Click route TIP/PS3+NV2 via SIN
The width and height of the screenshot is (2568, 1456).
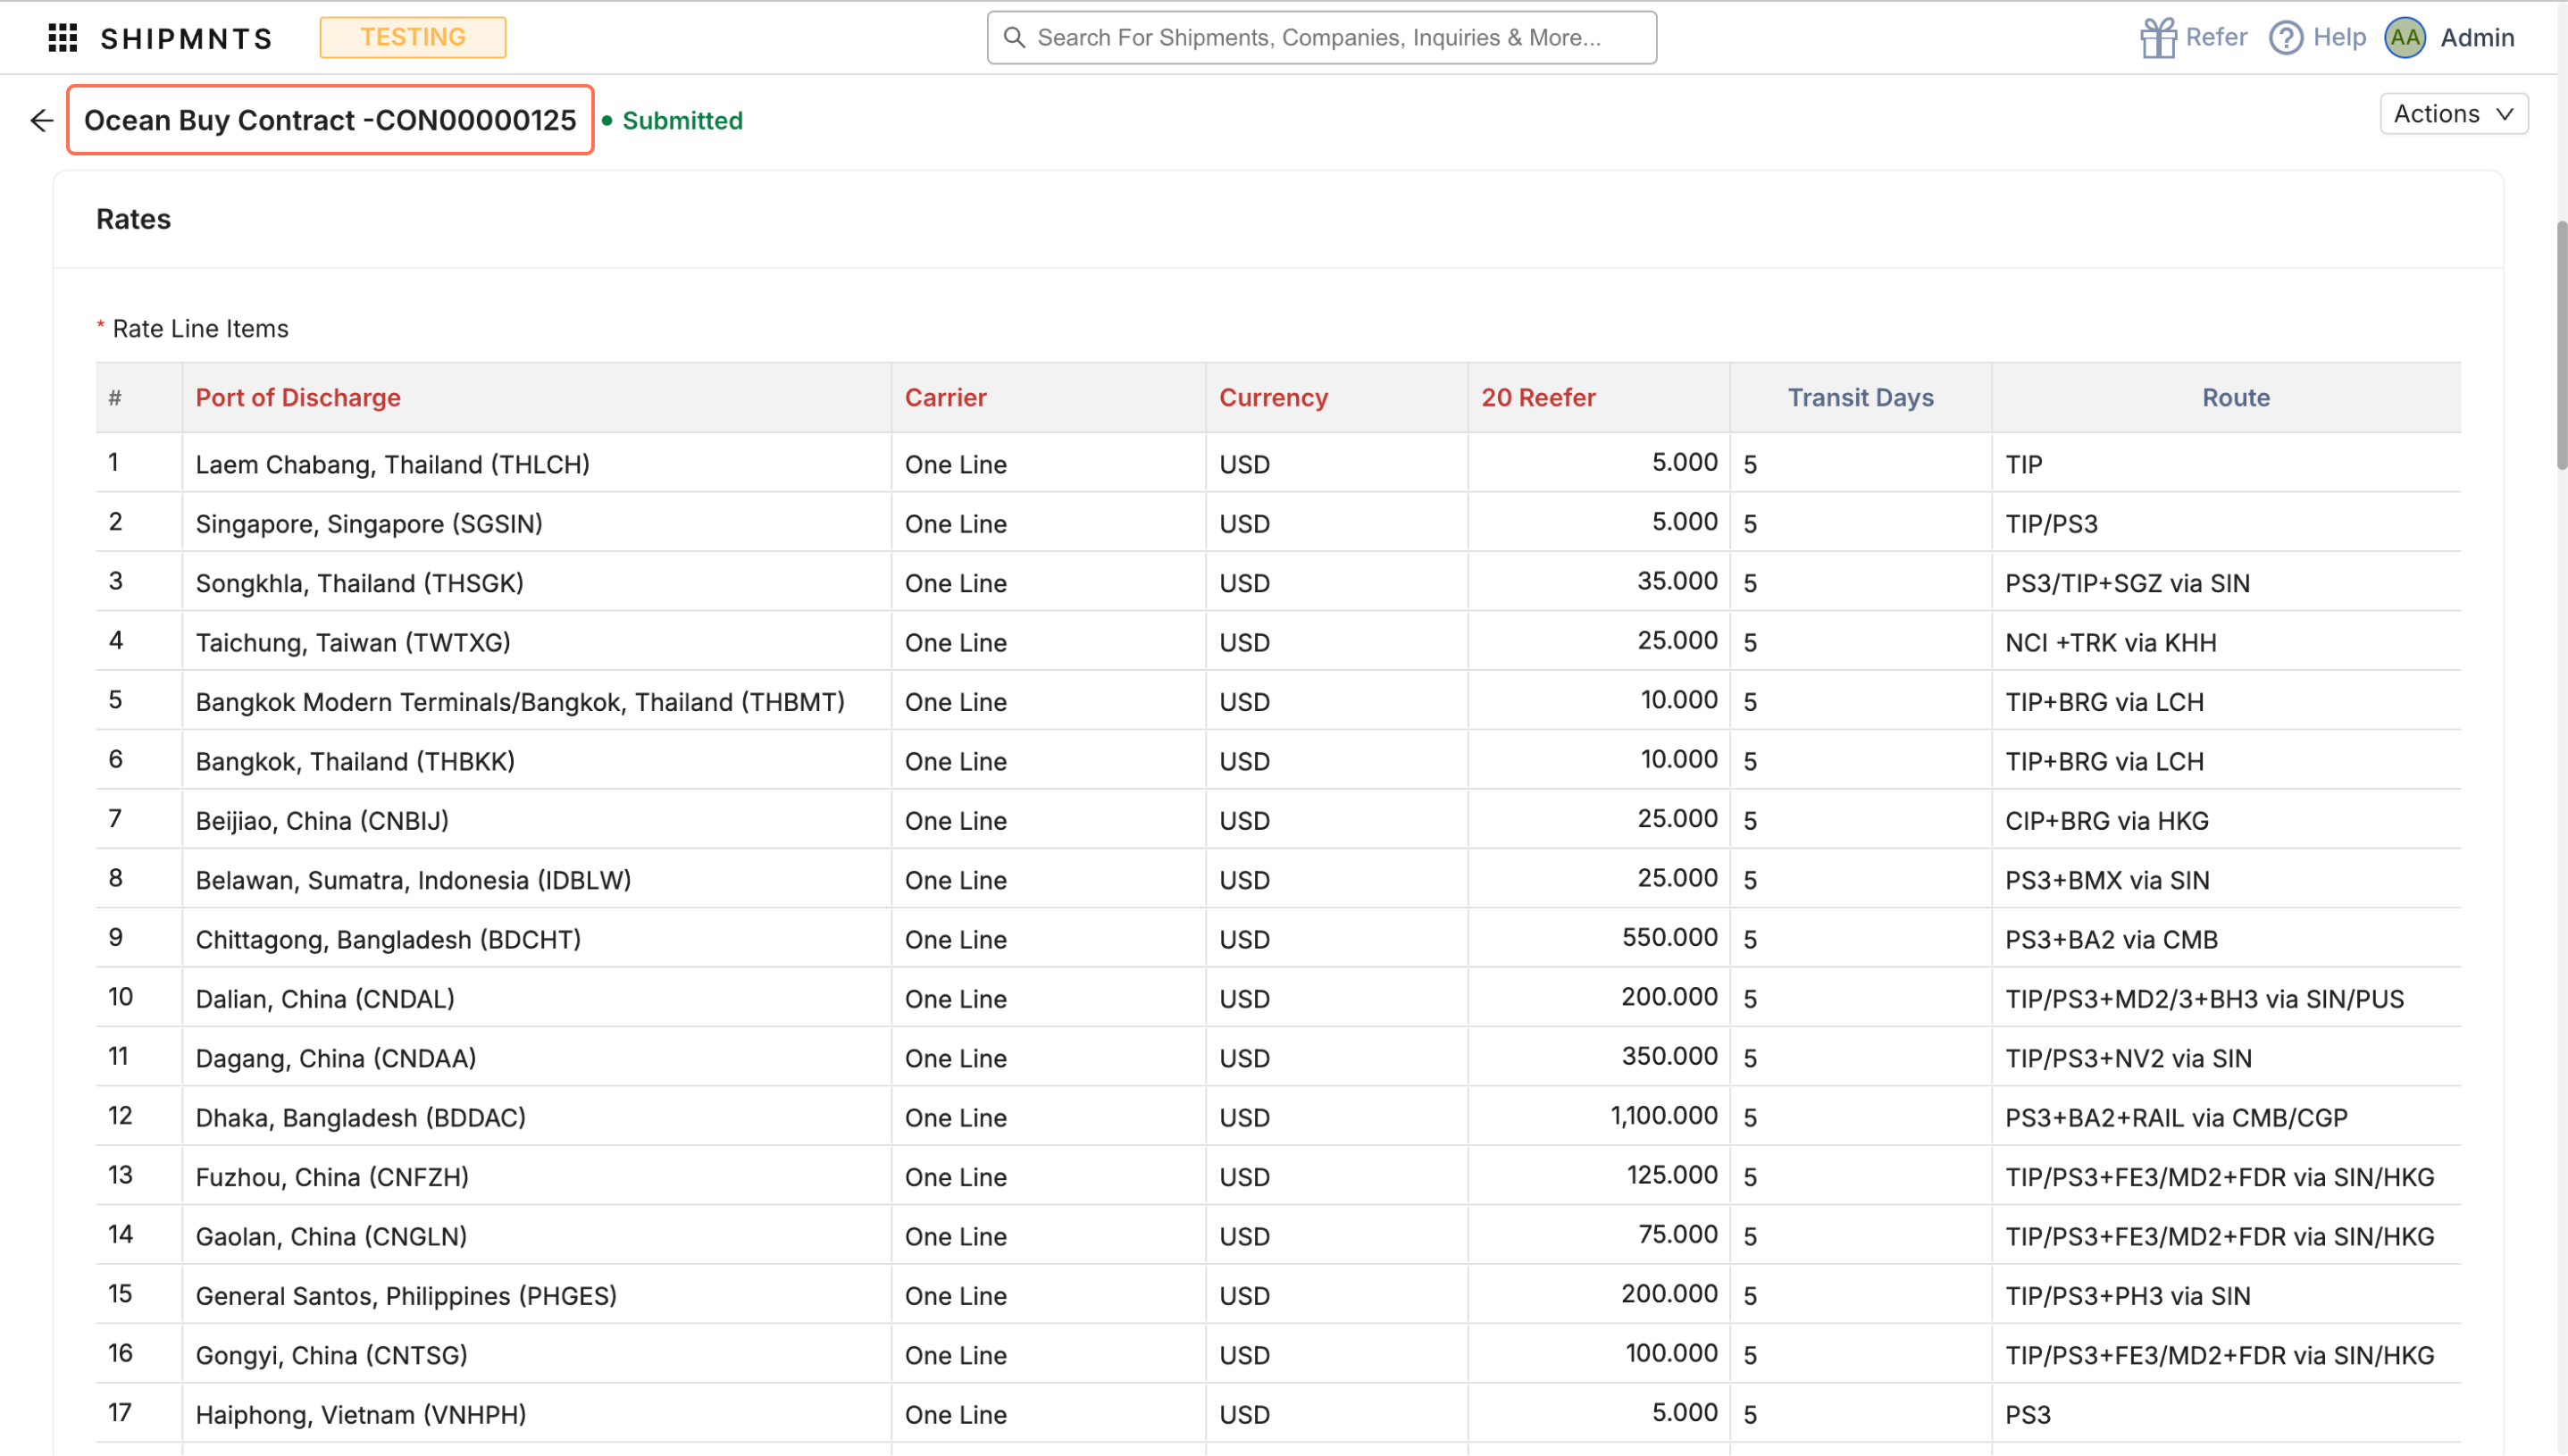[x=2128, y=1058]
